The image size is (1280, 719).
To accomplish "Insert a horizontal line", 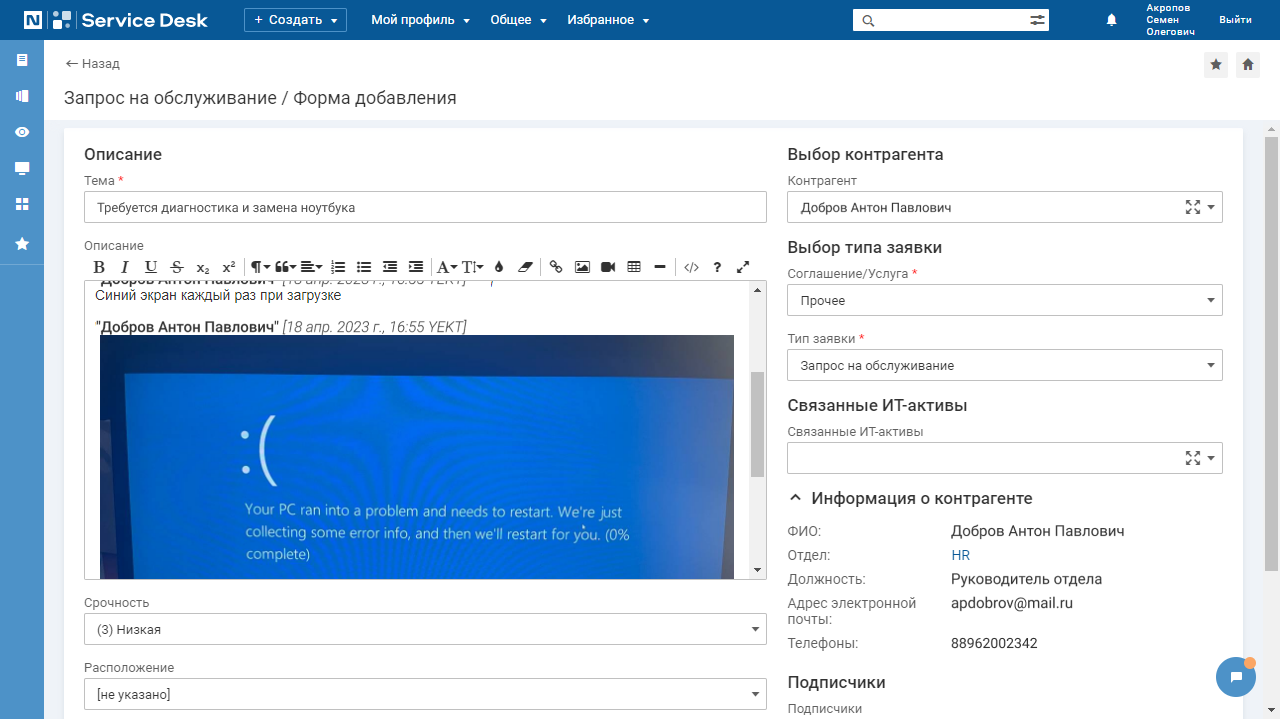I will [x=660, y=267].
